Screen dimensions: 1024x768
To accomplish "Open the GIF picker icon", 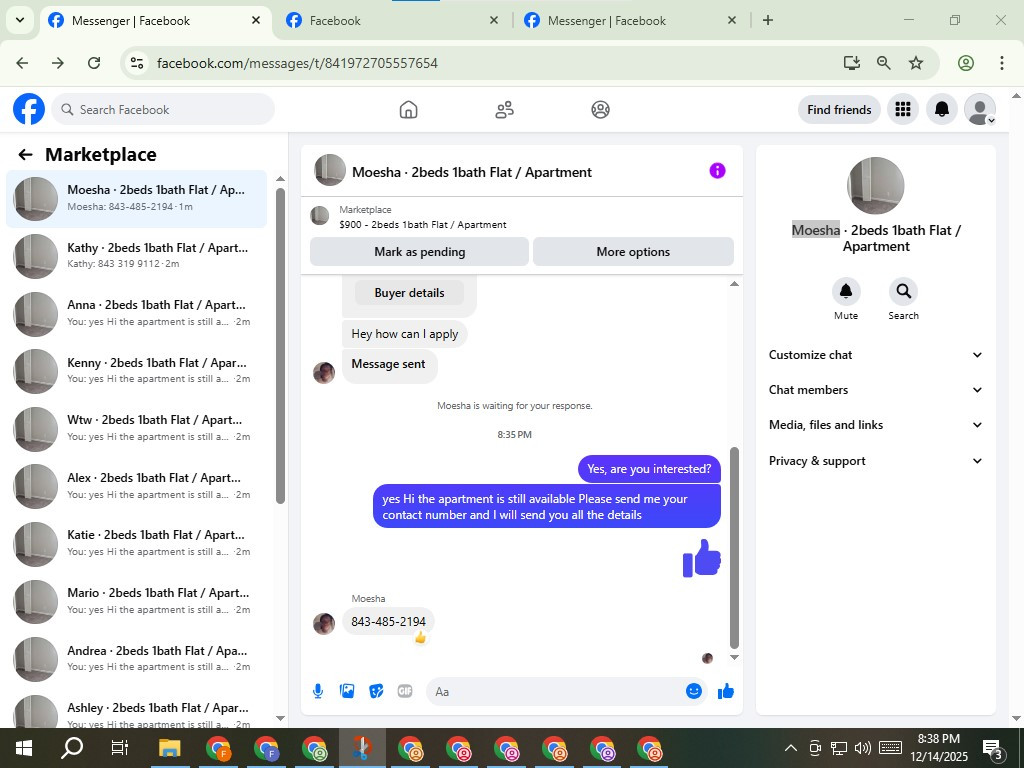I will (x=405, y=691).
